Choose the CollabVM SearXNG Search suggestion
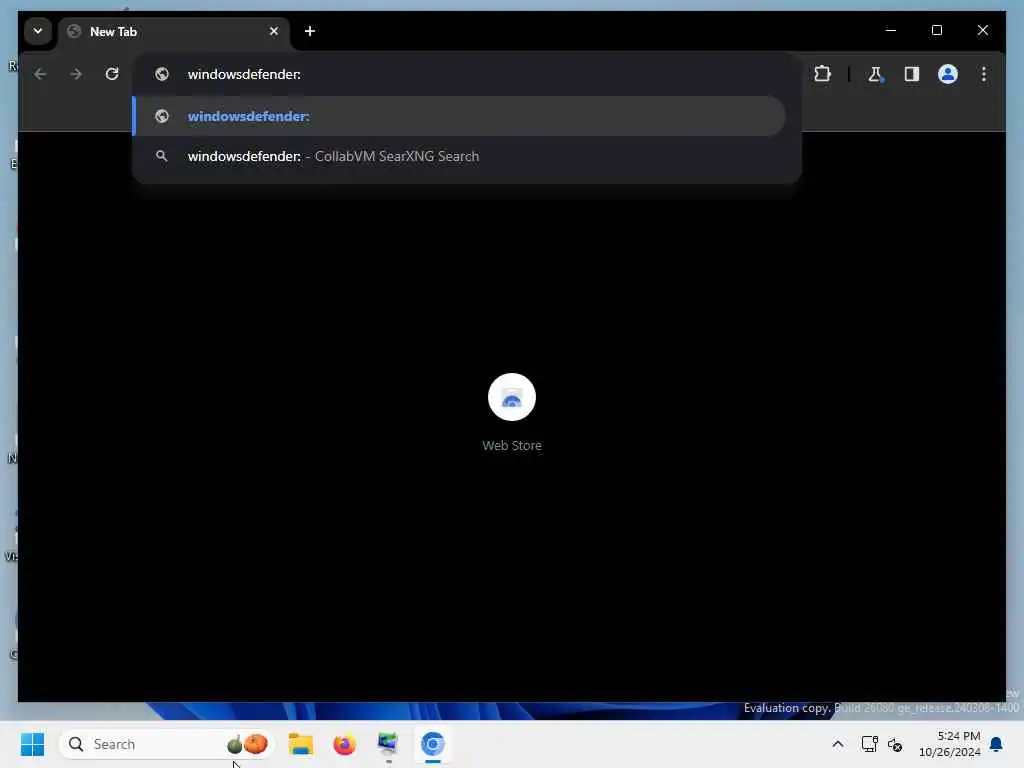Image resolution: width=1024 pixels, height=768 pixels. pos(460,157)
